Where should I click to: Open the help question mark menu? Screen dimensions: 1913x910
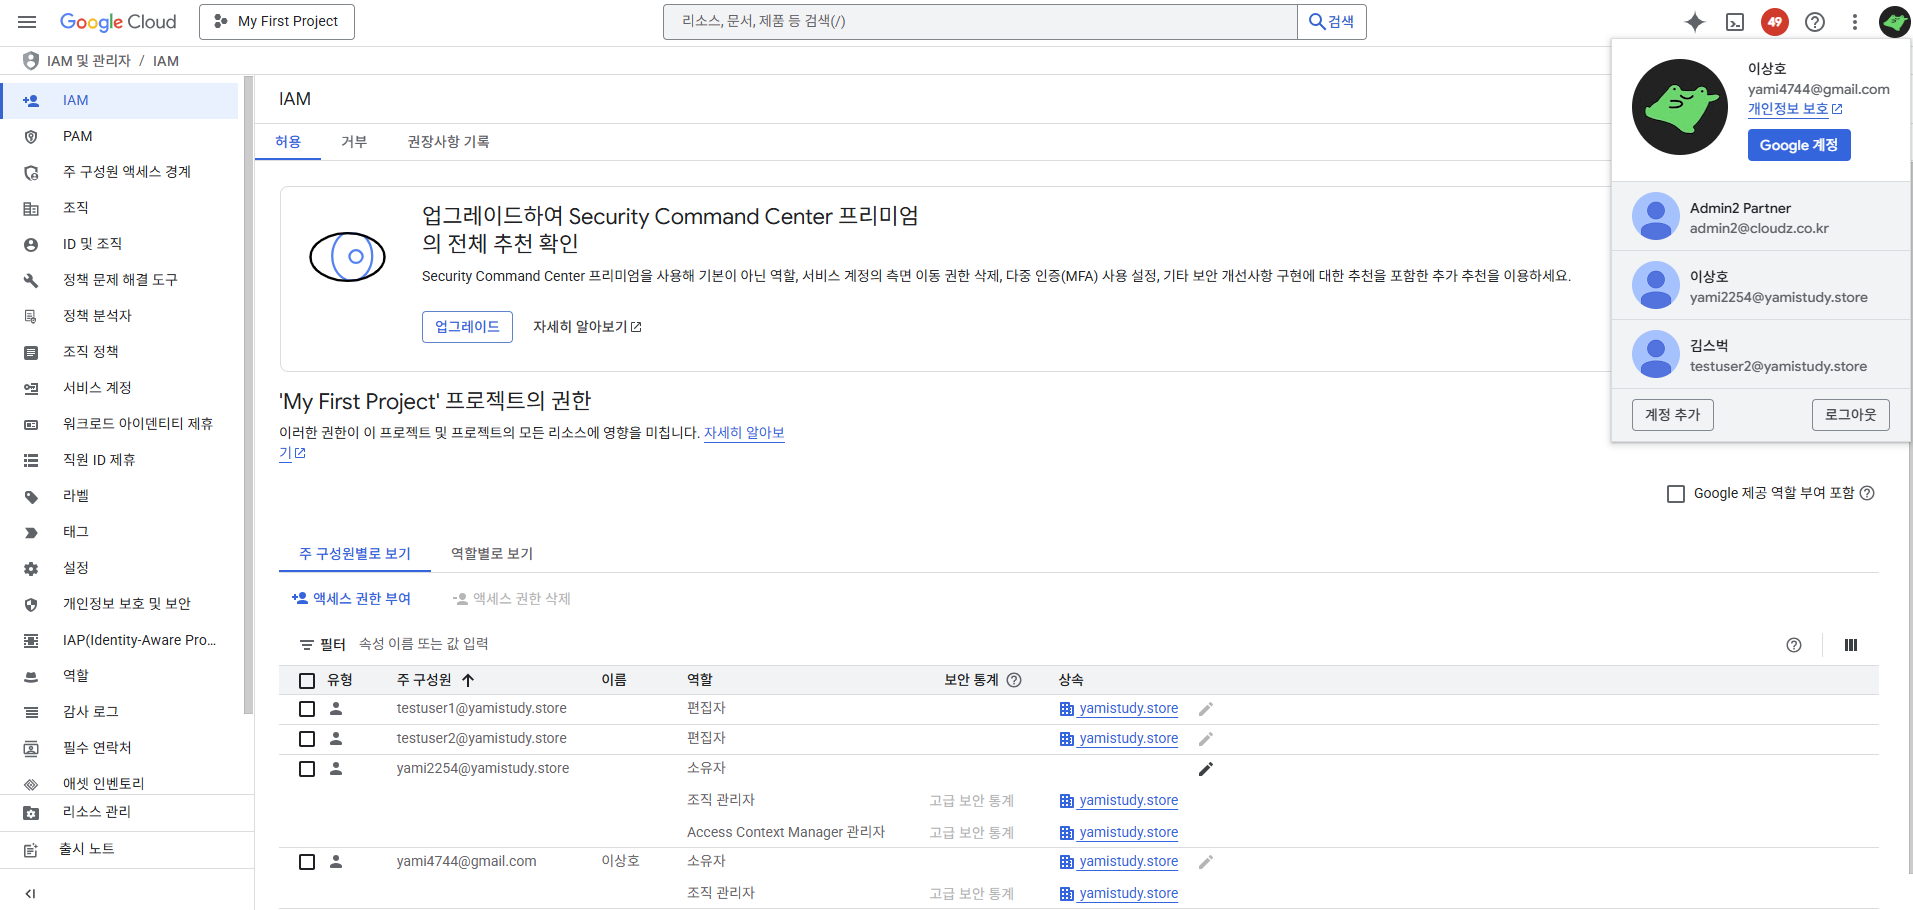[x=1815, y=22]
